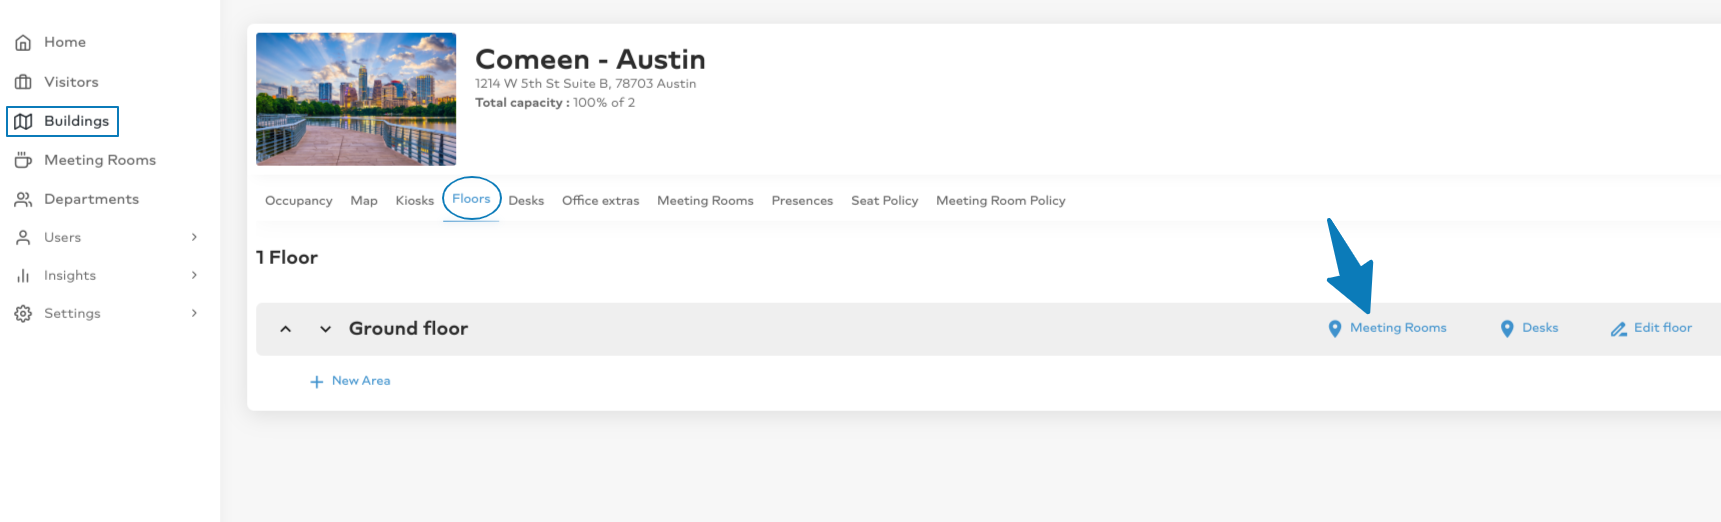Click the New Area link

pyautogui.click(x=350, y=381)
